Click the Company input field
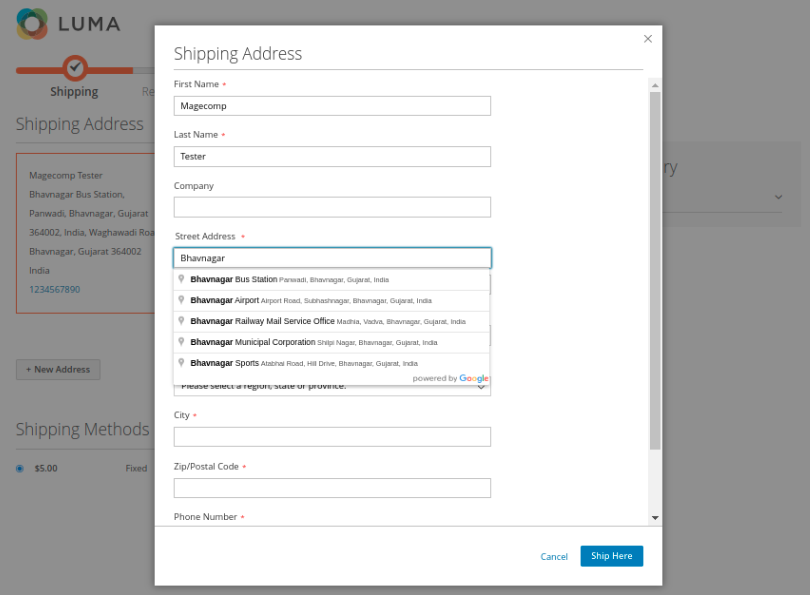 pyautogui.click(x=332, y=207)
